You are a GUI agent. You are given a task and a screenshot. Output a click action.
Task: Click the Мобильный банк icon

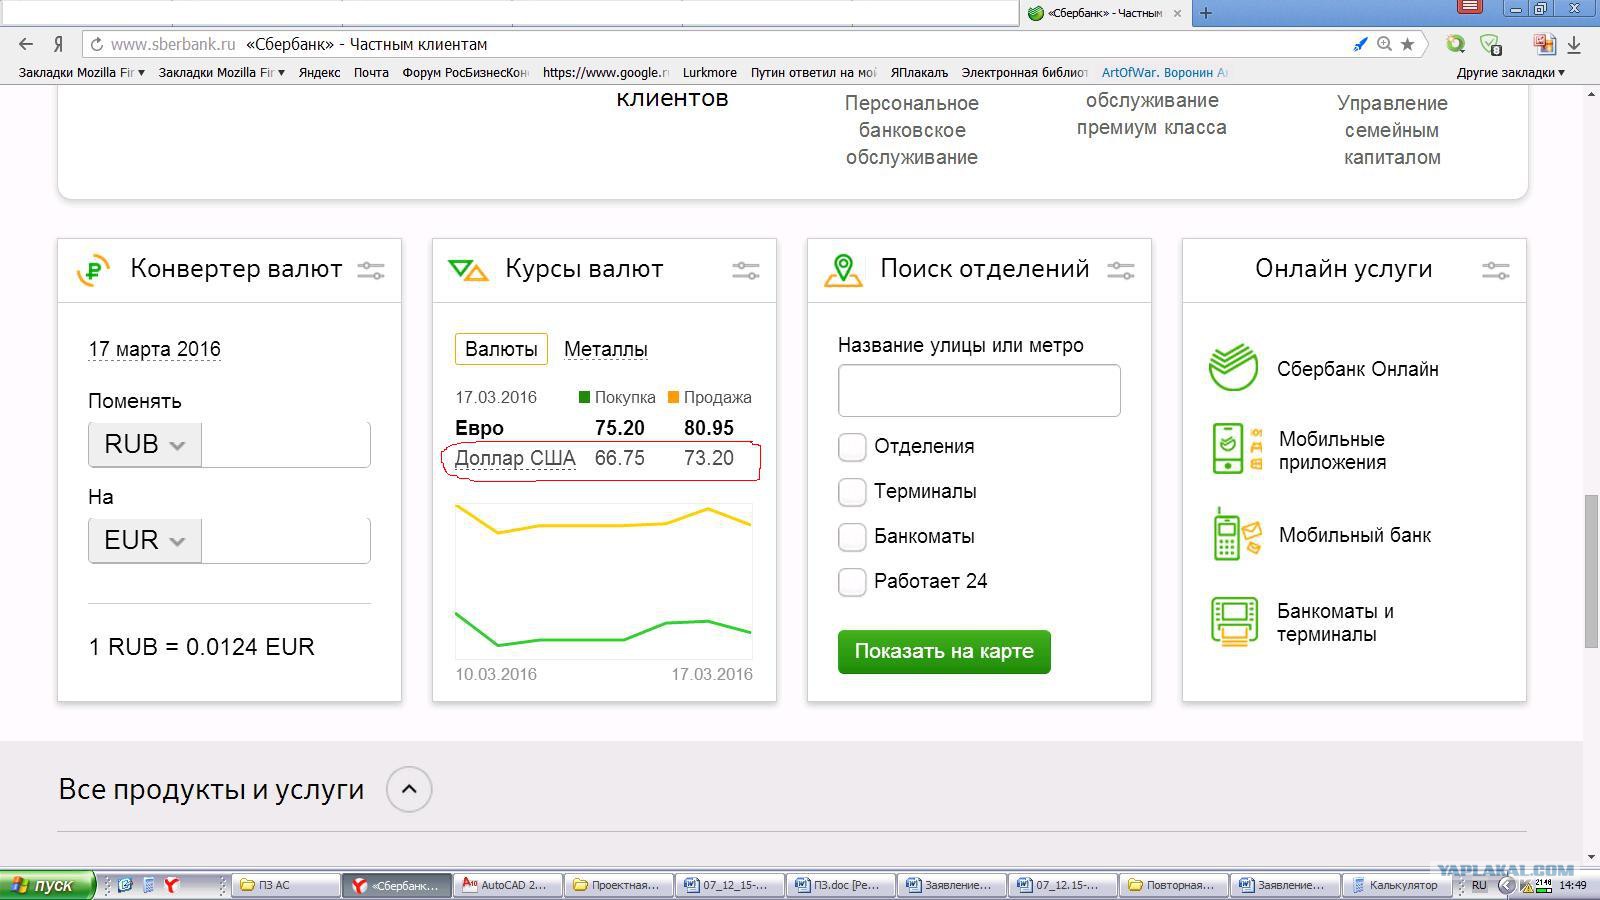pos(1236,535)
